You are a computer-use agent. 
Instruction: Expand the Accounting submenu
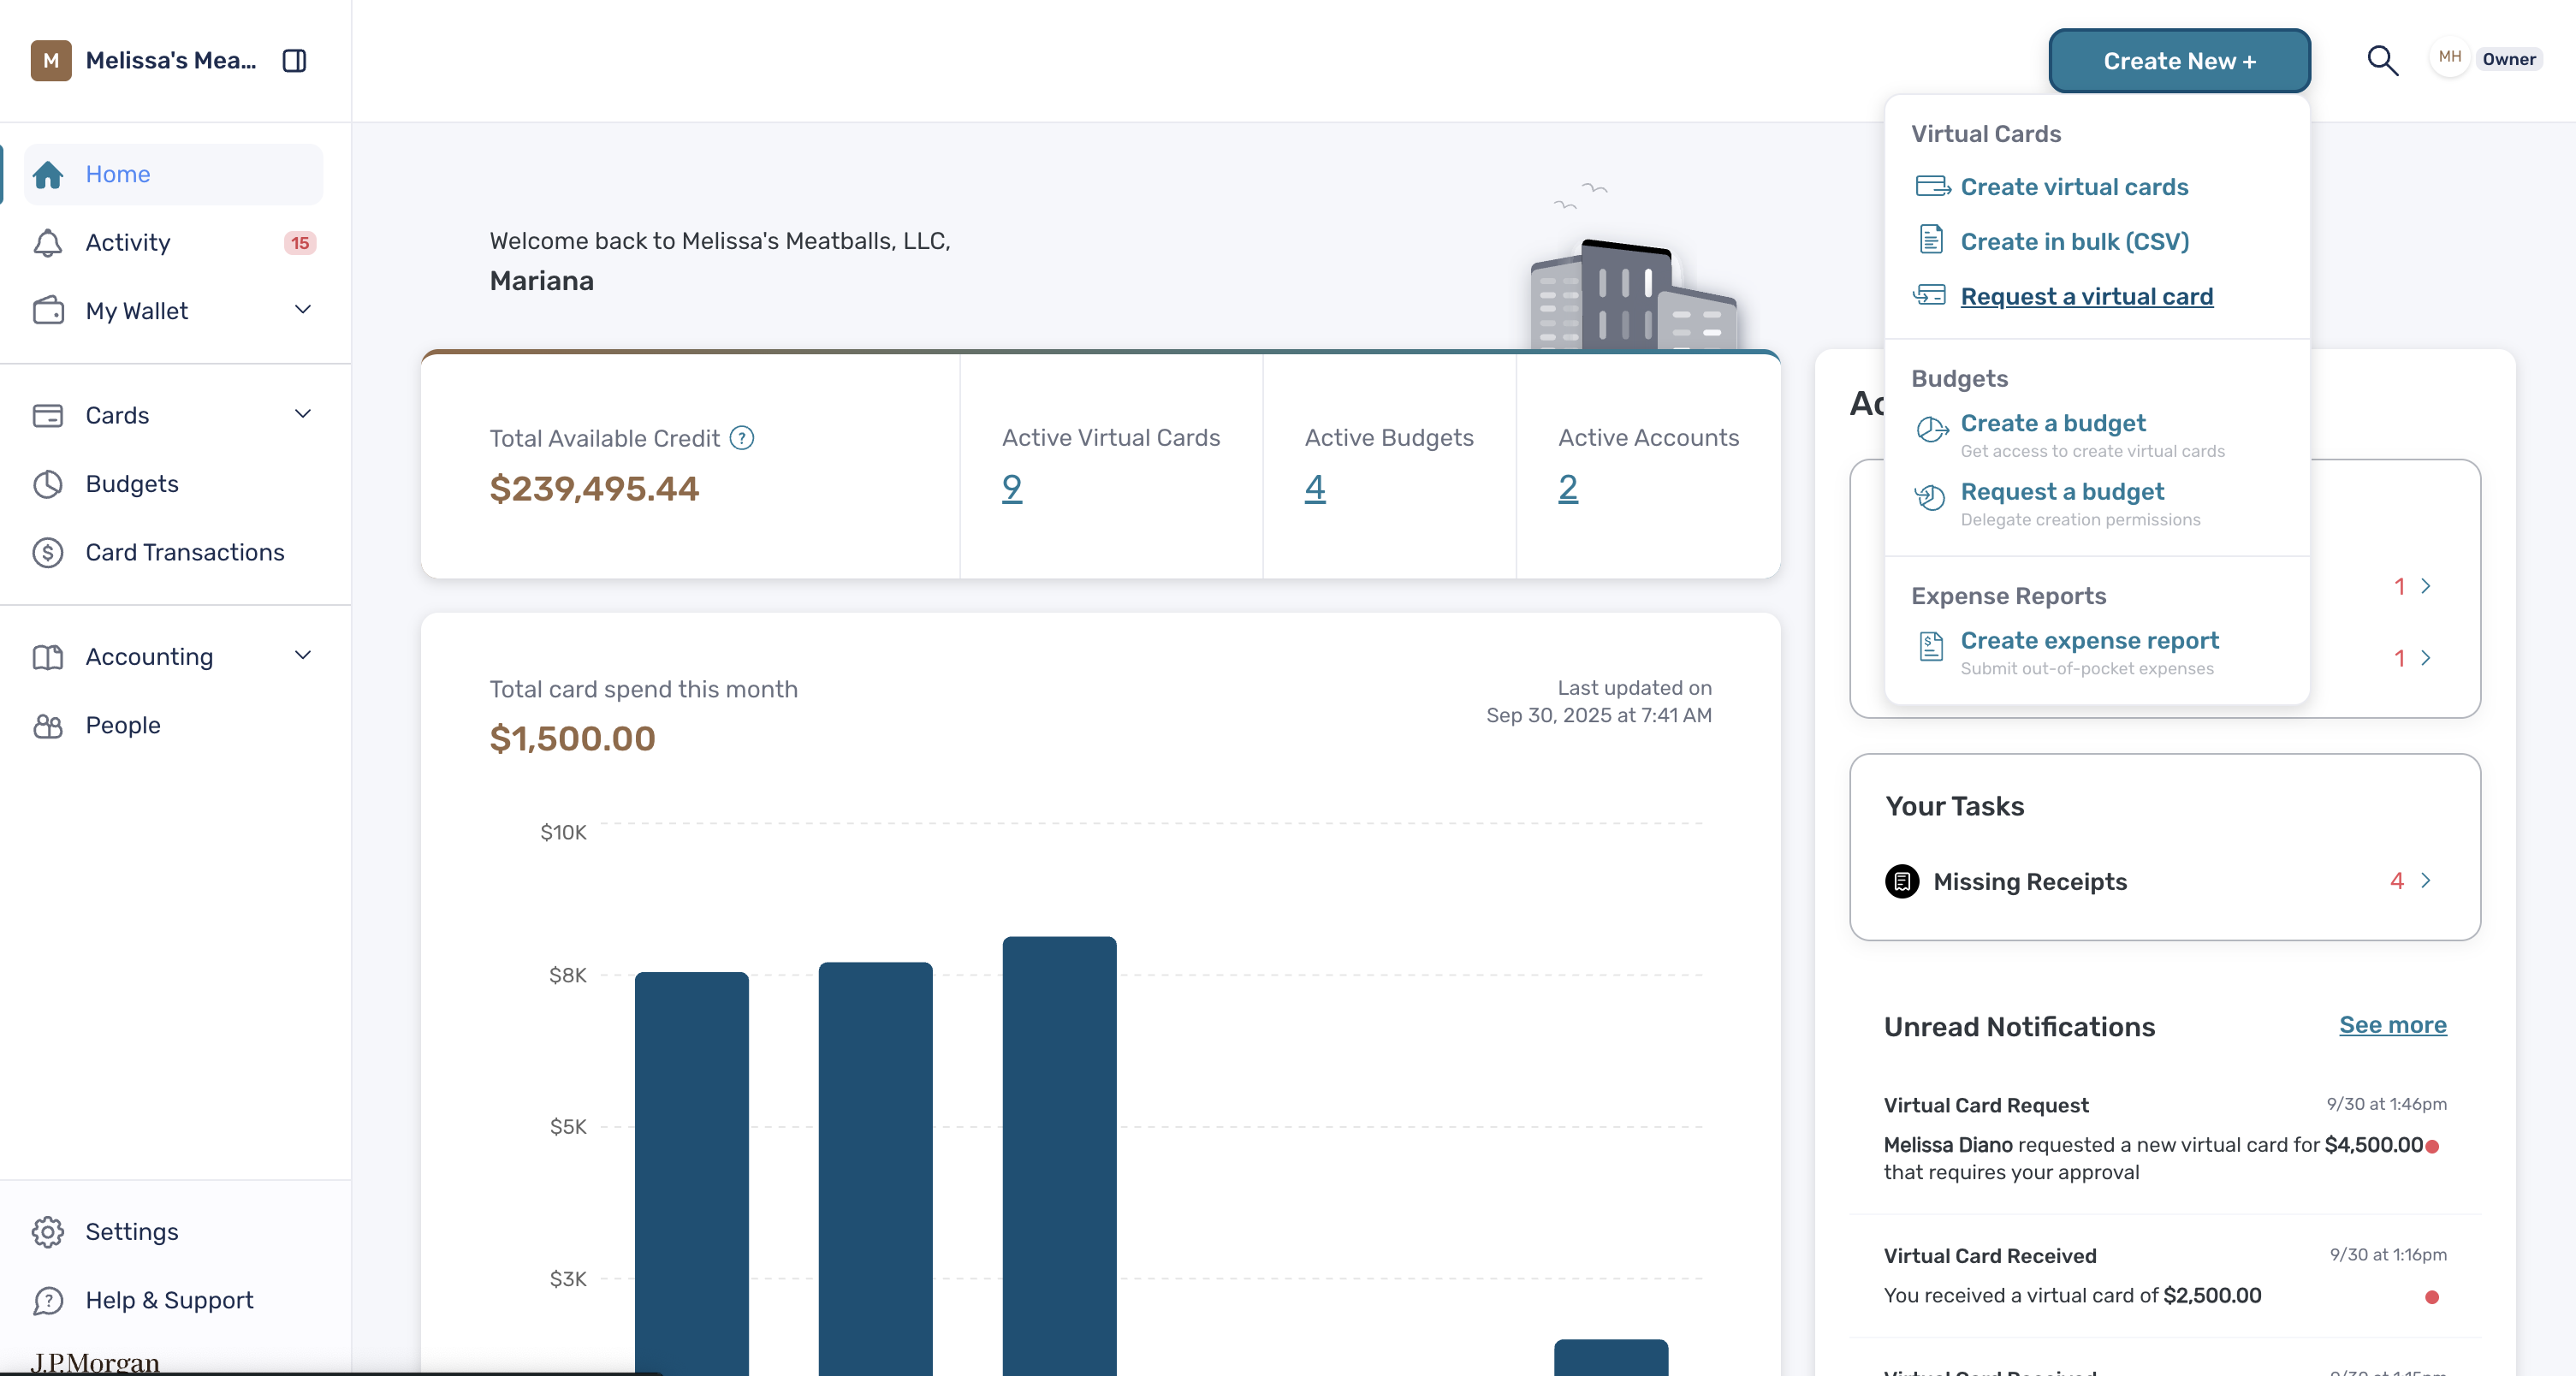(303, 656)
